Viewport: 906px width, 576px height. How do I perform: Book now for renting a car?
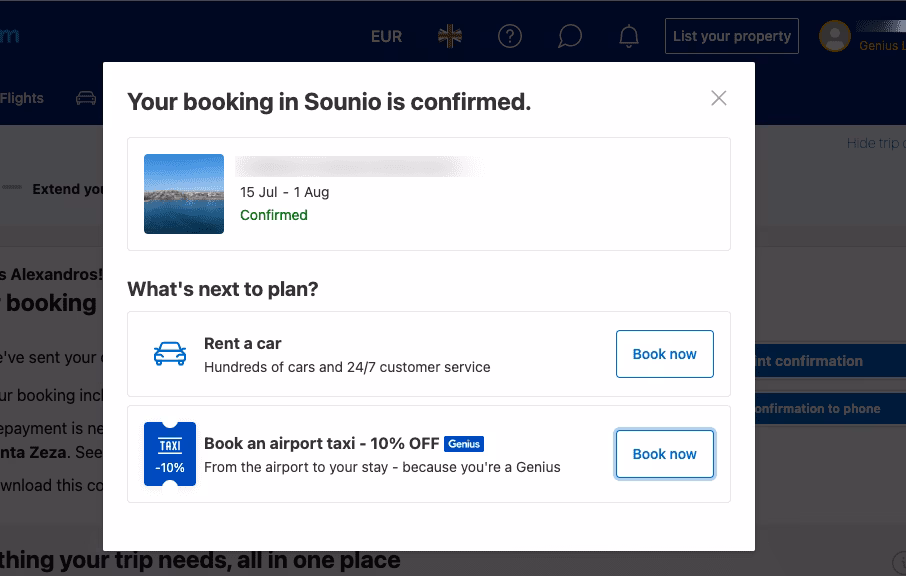pos(664,353)
